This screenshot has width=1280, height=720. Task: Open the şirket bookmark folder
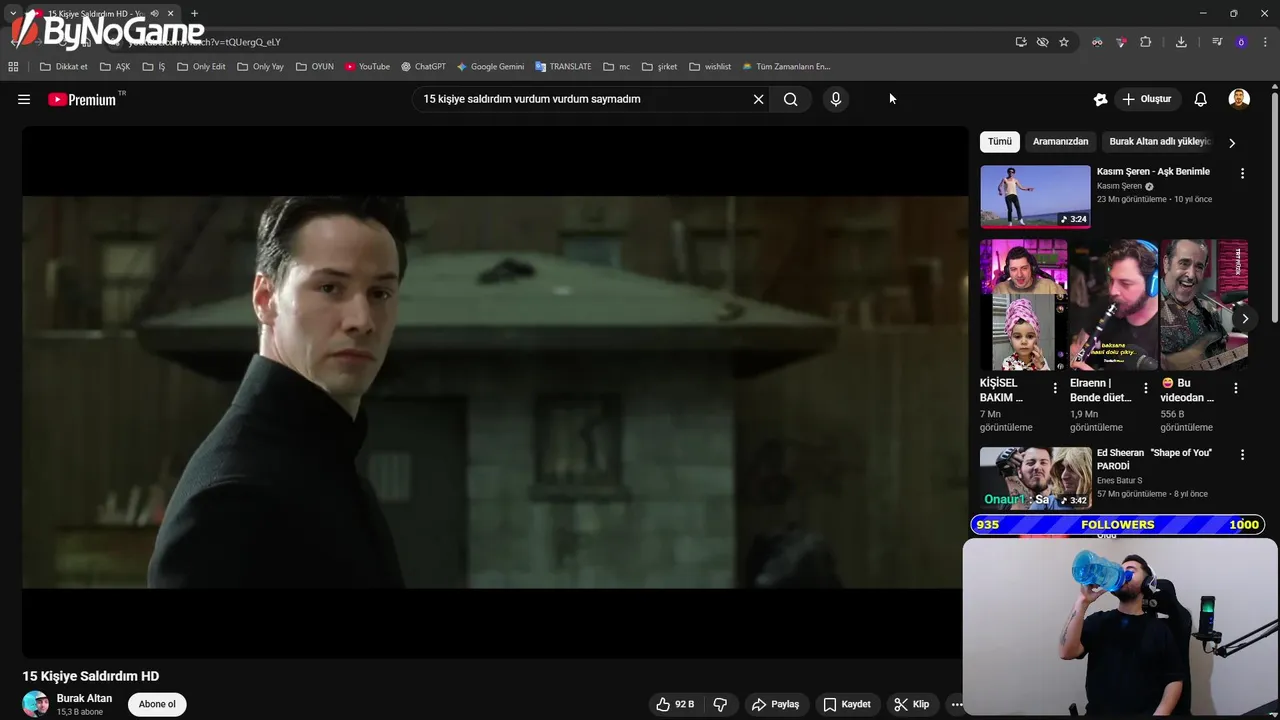point(660,67)
